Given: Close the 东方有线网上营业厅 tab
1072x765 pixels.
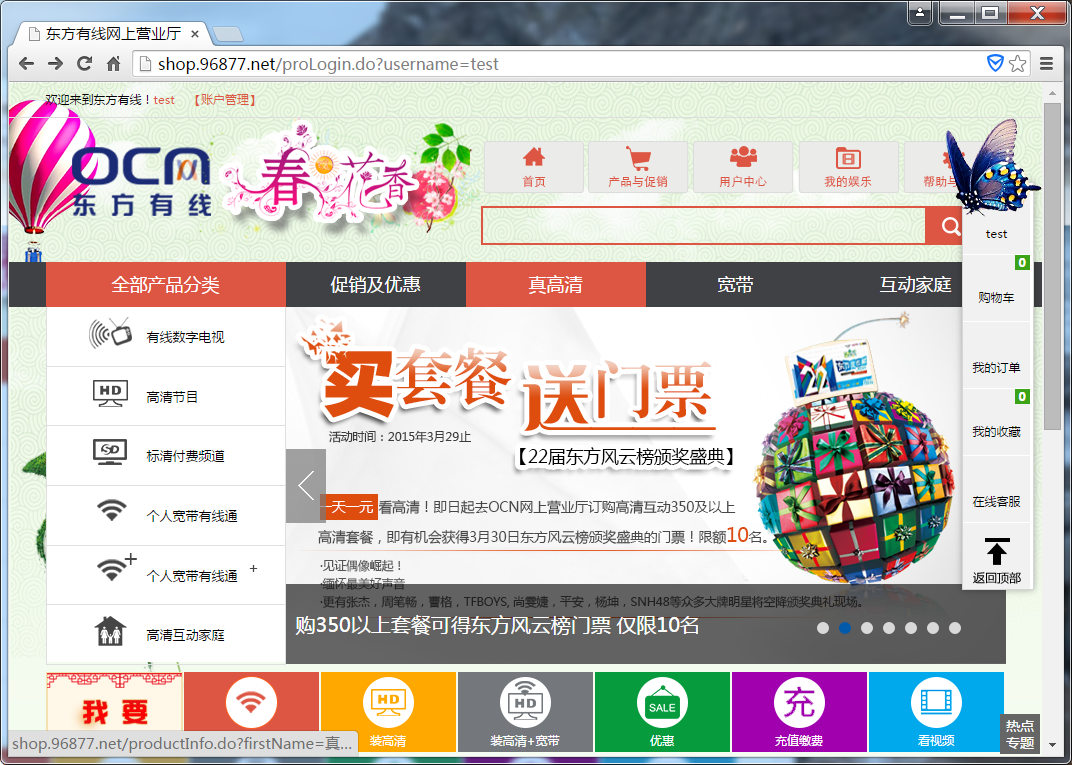Looking at the screenshot, I should (195, 33).
